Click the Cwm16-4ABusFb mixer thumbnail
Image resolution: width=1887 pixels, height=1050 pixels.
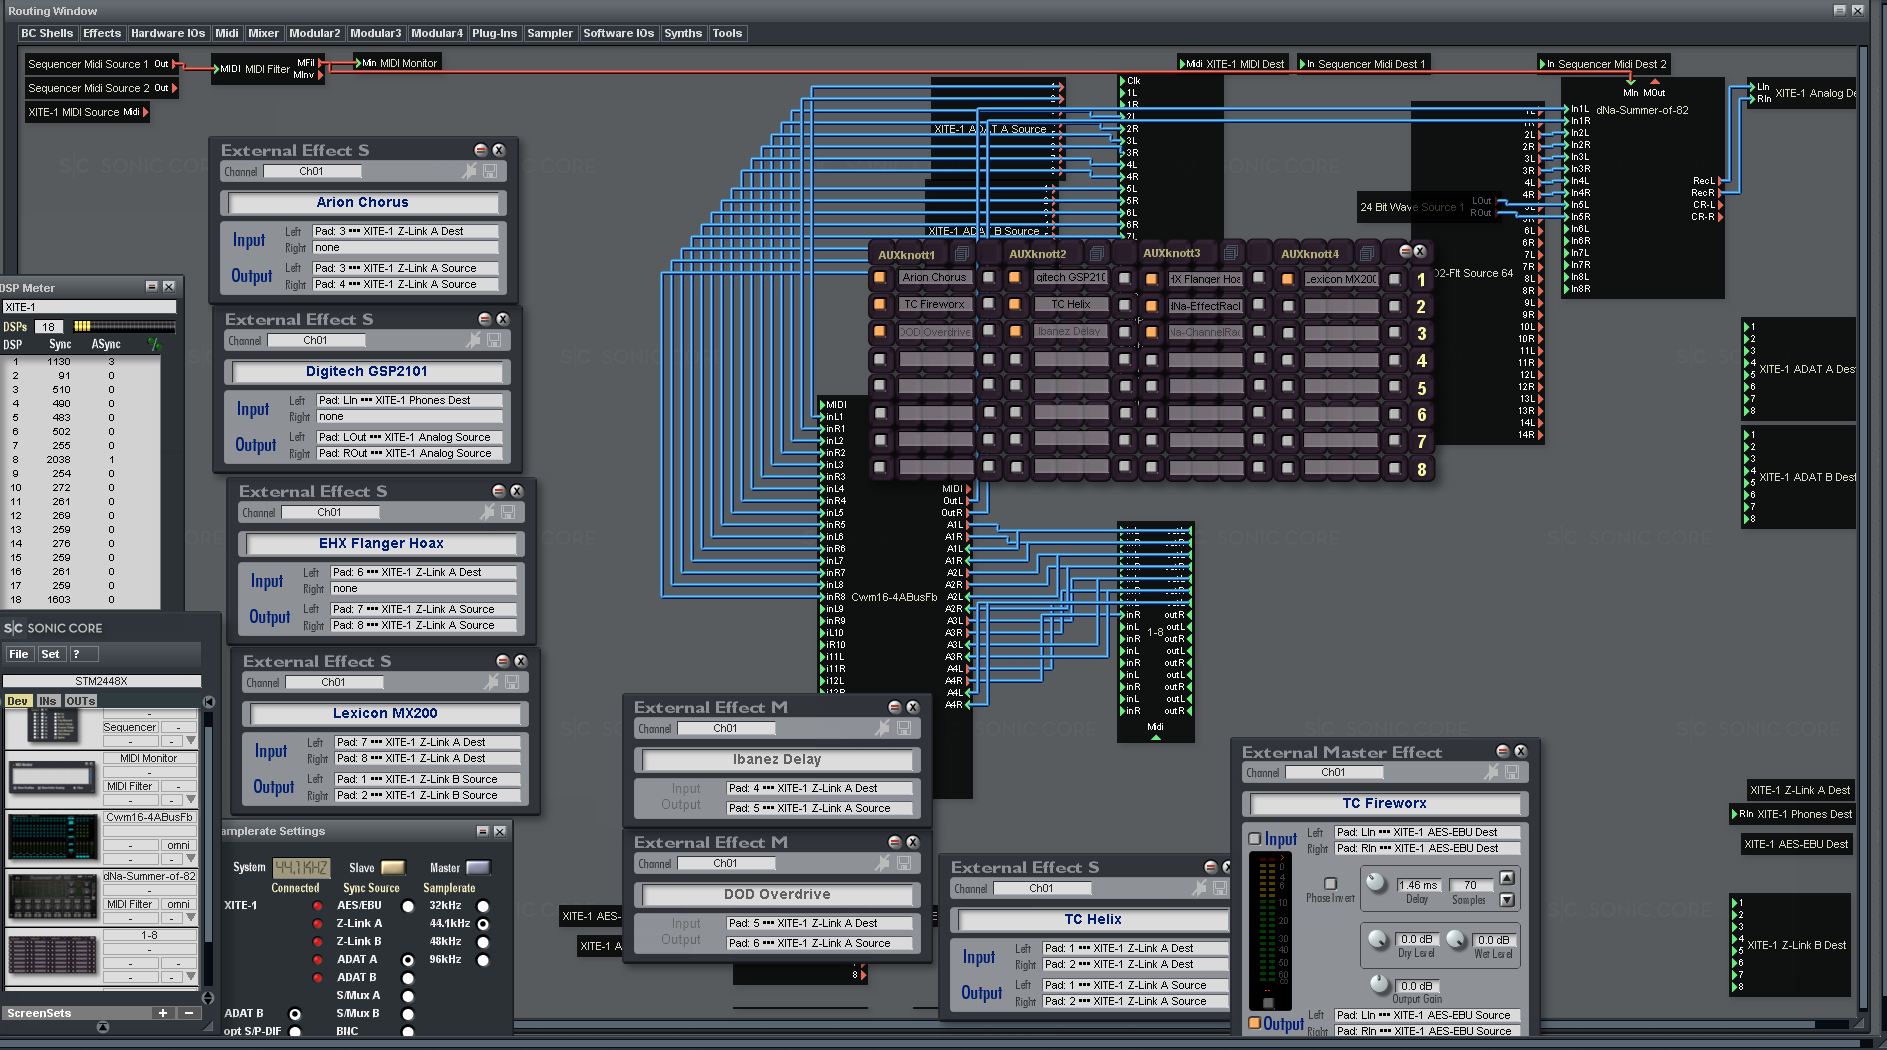tap(52, 837)
